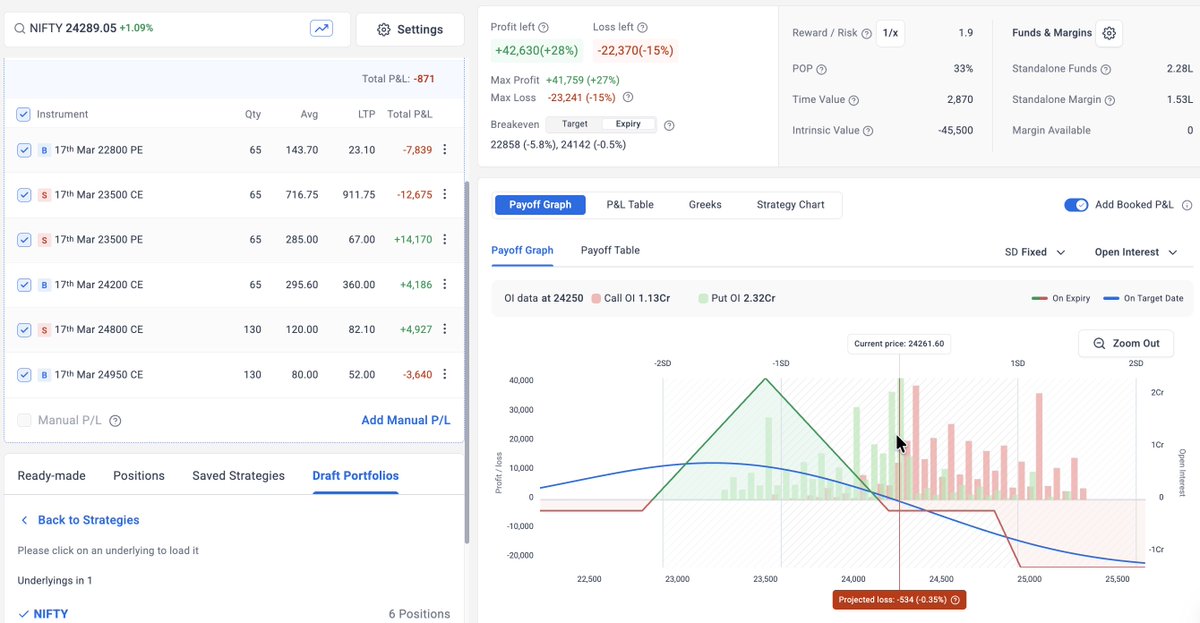Click info icon beside Max Loss value
1200x623 pixels.
pyautogui.click(x=628, y=97)
